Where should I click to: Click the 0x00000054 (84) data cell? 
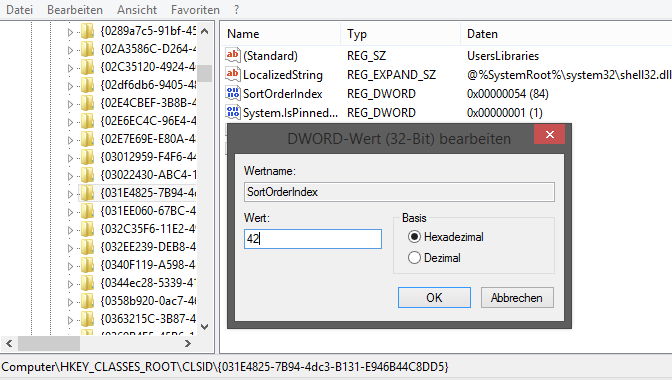(x=507, y=93)
